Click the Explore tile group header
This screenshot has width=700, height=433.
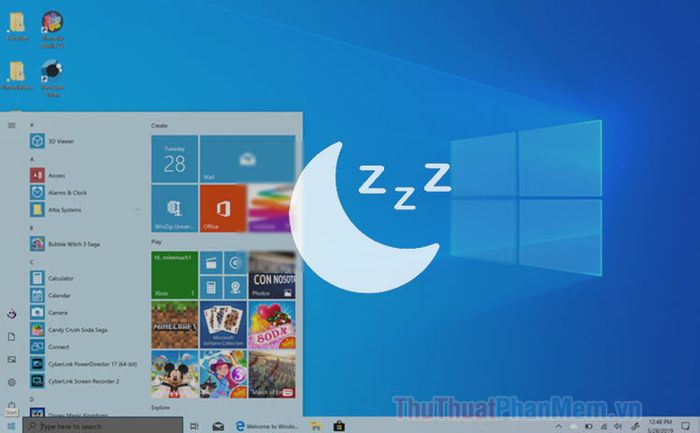pos(160,408)
